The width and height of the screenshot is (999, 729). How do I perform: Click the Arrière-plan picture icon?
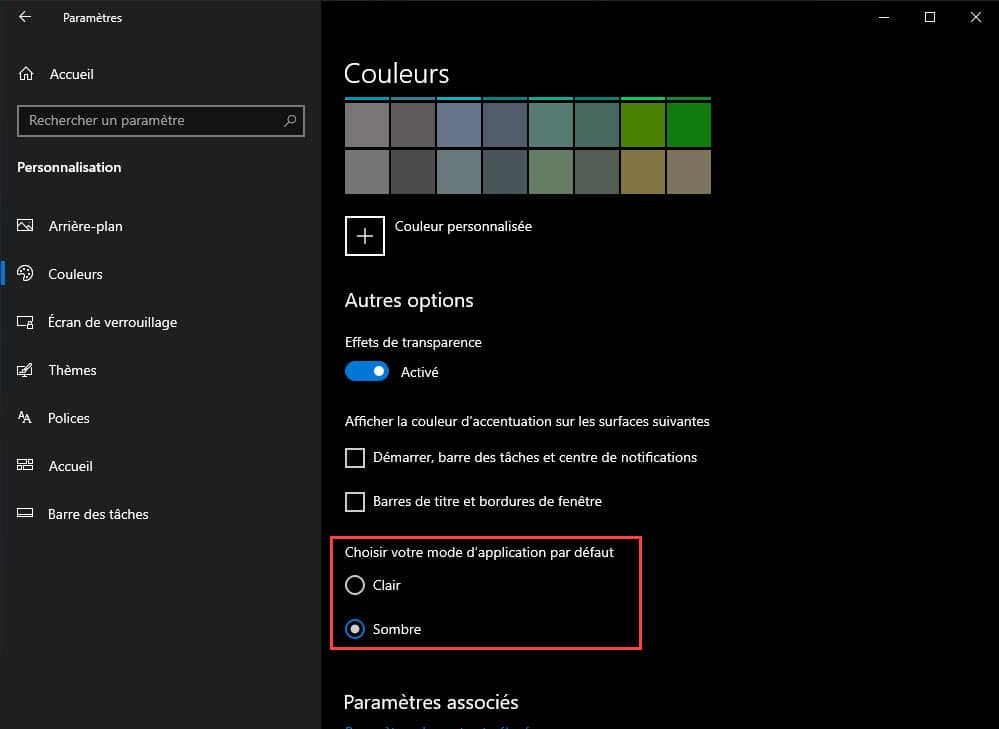point(26,226)
